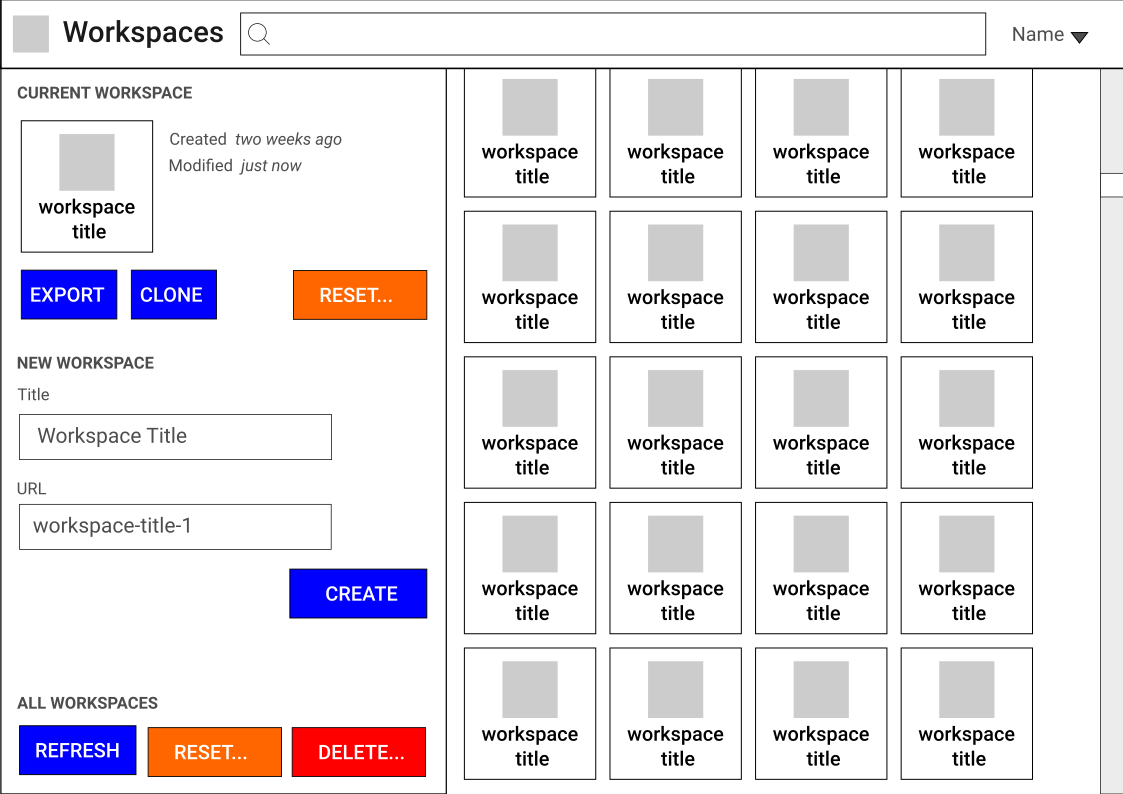Viewport: 1123px width, 794px height.
Task: Click the NEW WORKSPACE section label
Action: [x=85, y=363]
